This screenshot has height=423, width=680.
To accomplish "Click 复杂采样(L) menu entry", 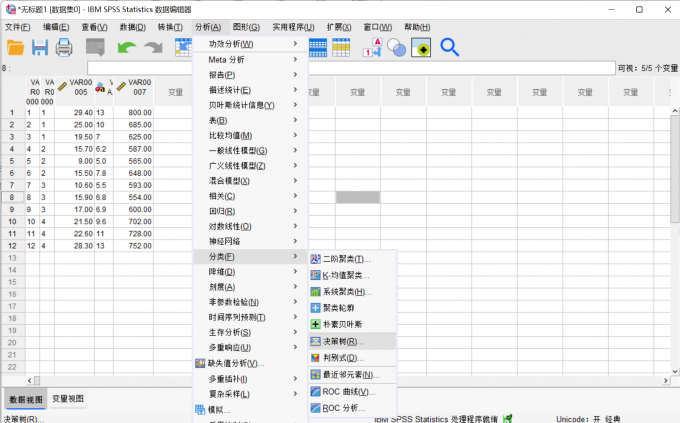I will pyautogui.click(x=250, y=394).
